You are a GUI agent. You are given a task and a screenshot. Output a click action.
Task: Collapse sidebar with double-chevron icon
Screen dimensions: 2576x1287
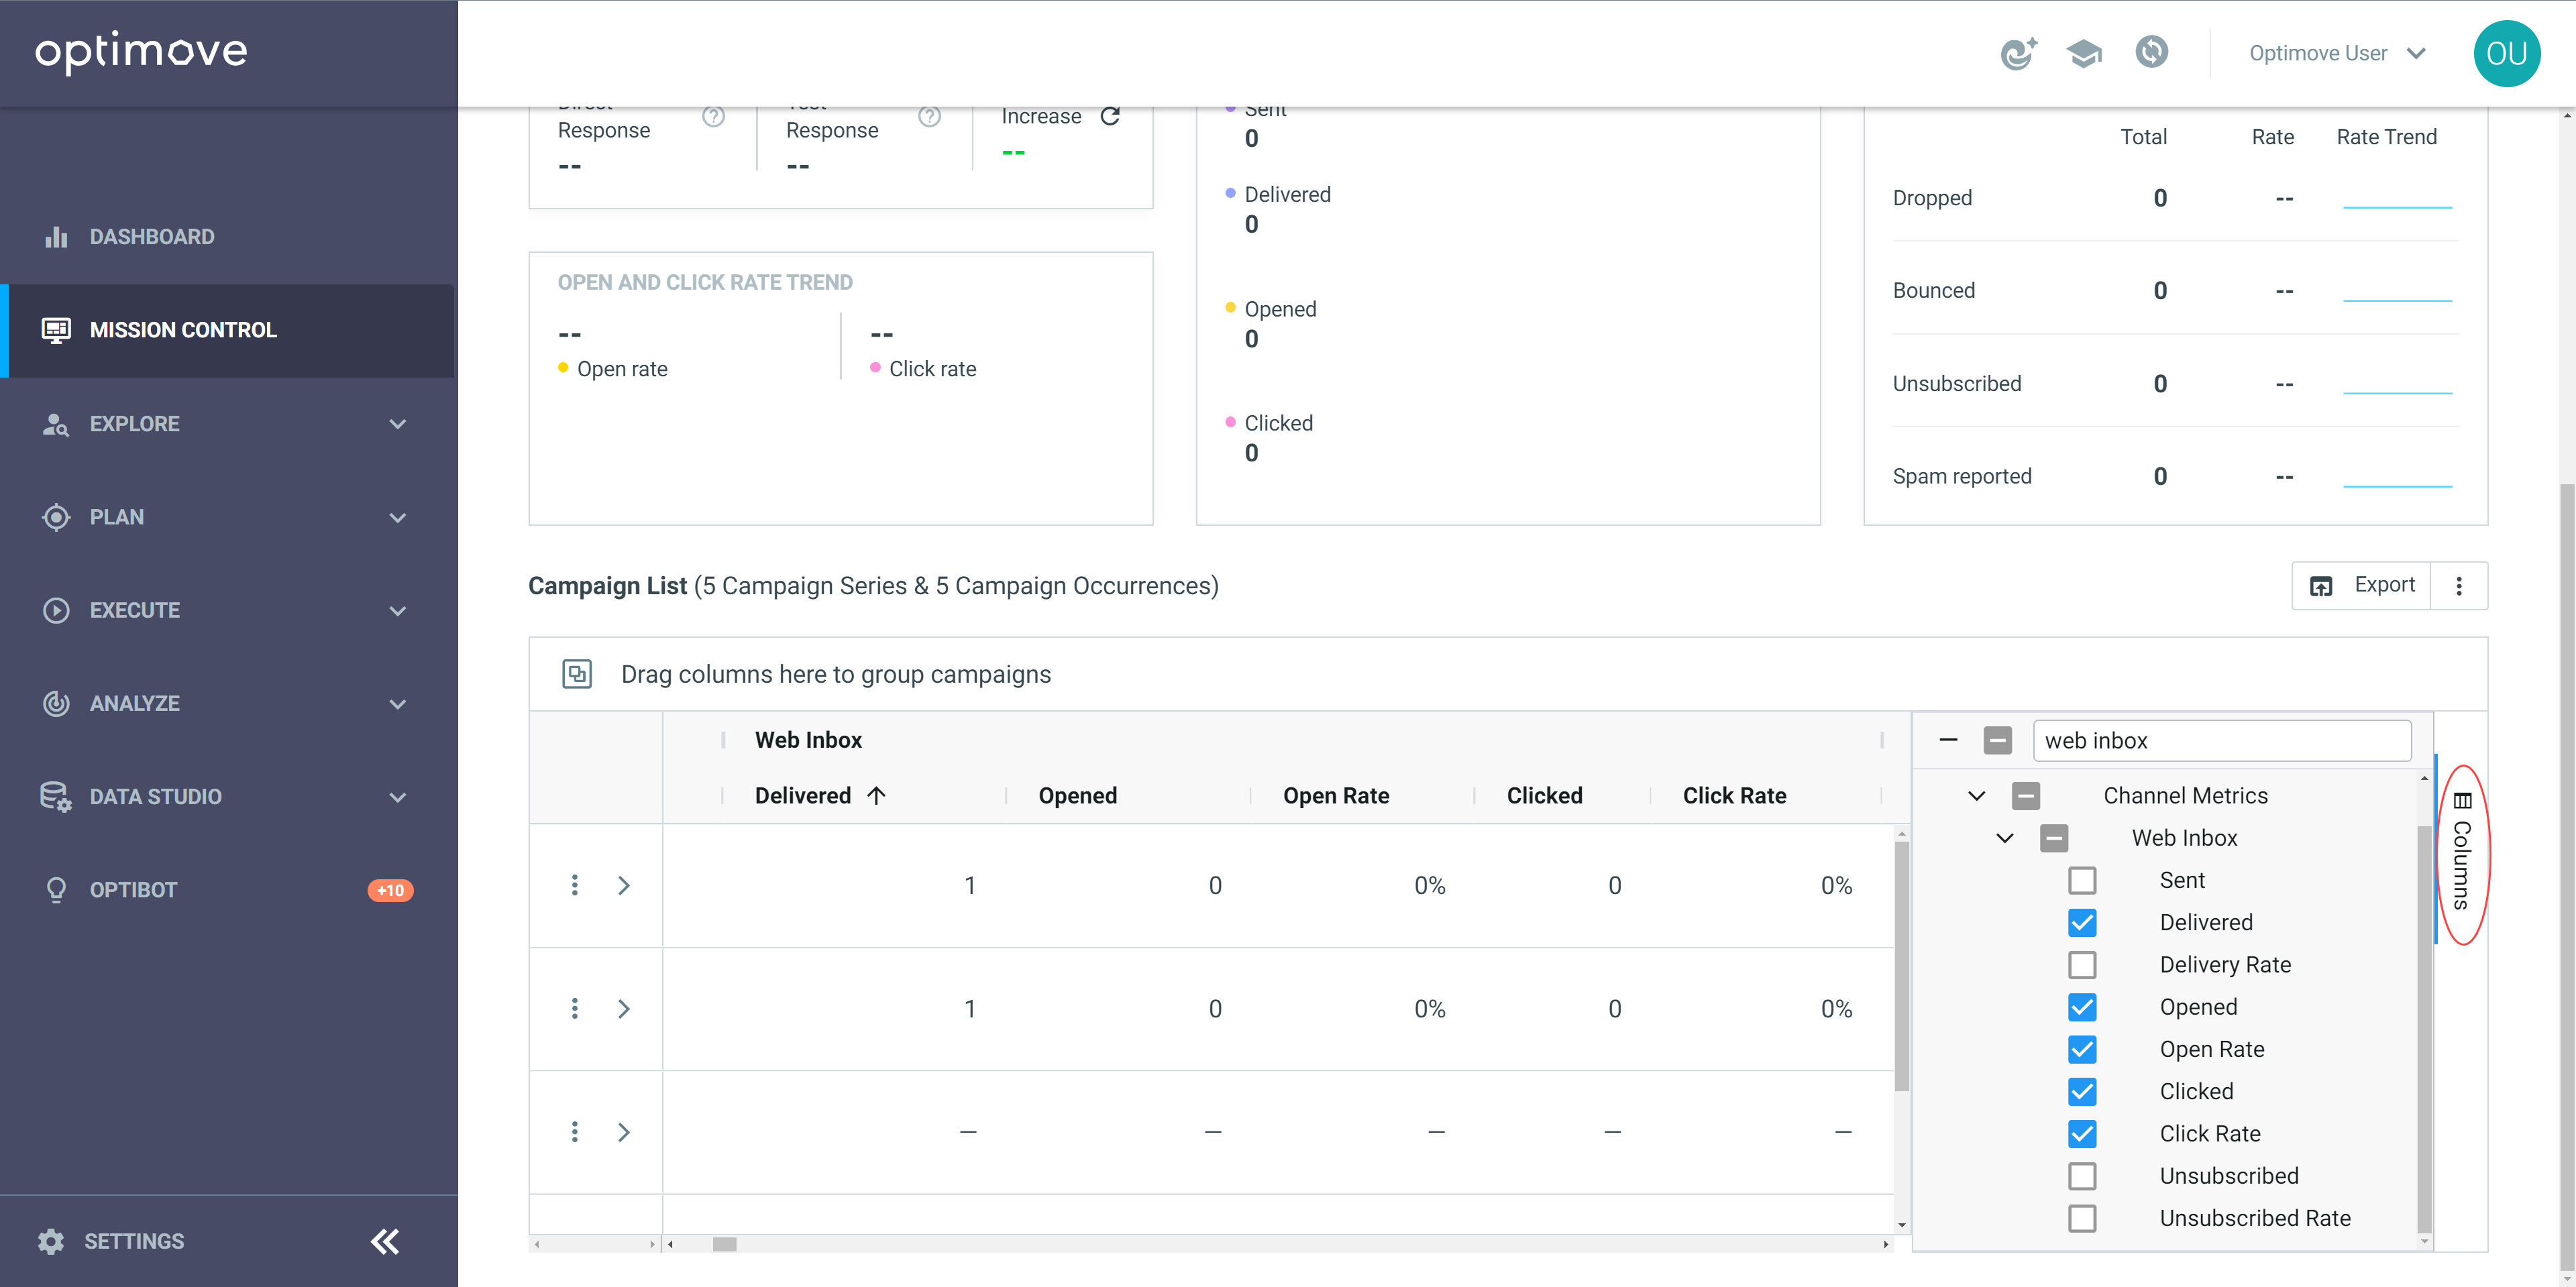385,1241
